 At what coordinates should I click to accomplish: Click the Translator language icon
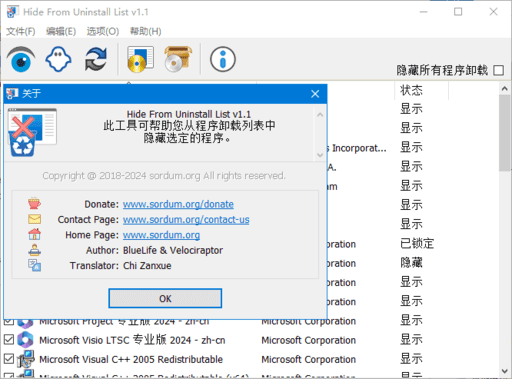[x=34, y=265]
